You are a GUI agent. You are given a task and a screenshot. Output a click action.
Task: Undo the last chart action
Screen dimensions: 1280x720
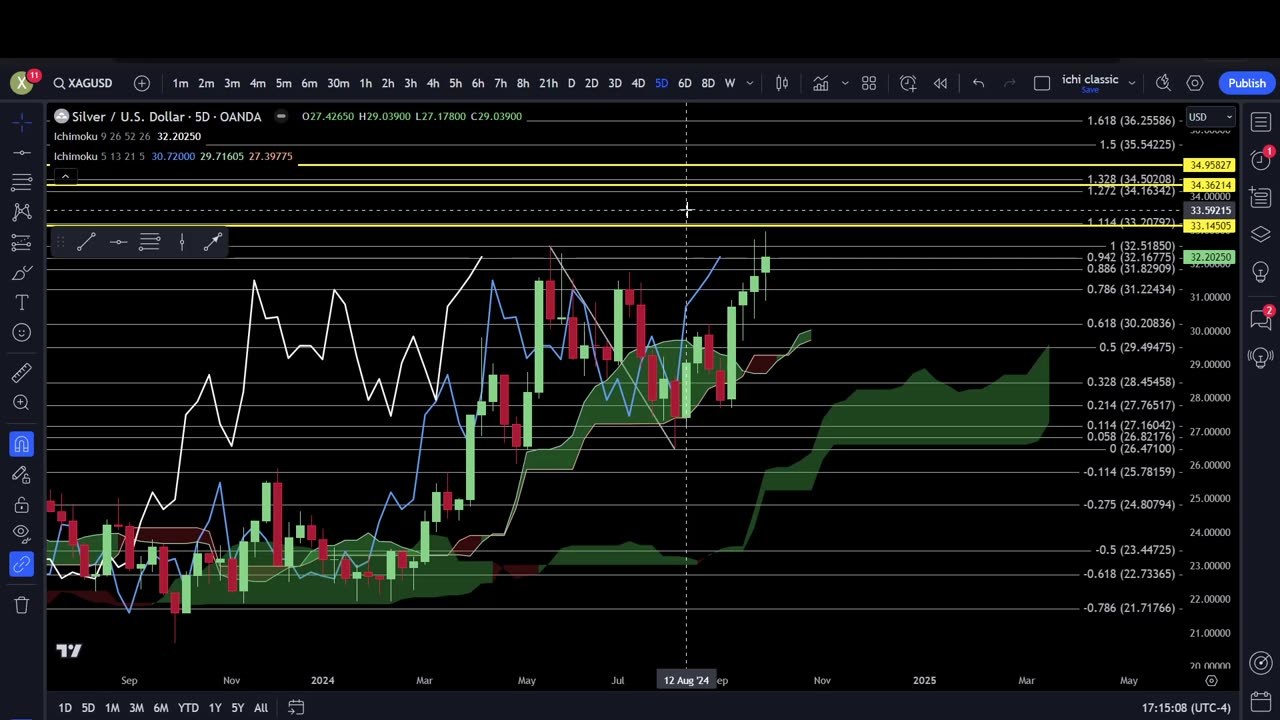(x=978, y=83)
